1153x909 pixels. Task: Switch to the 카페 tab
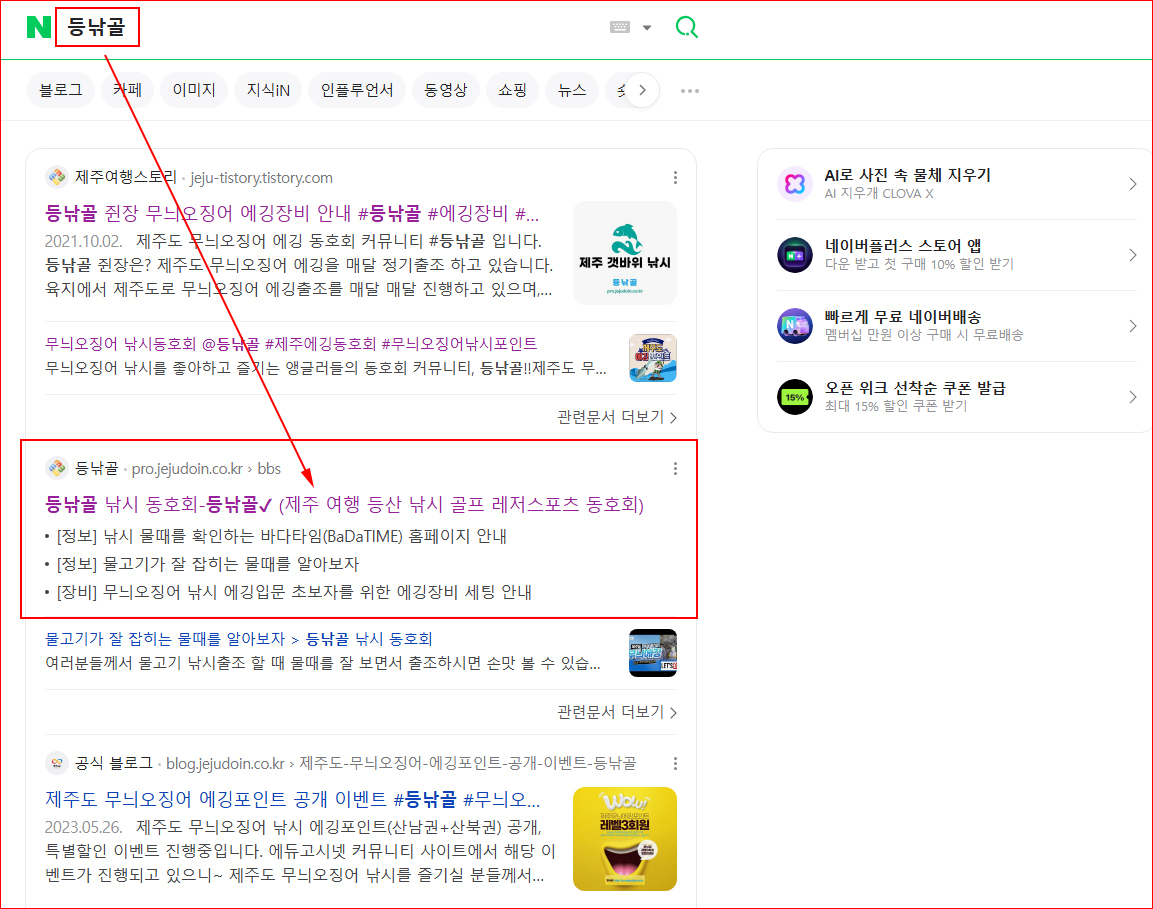pyautogui.click(x=127, y=90)
